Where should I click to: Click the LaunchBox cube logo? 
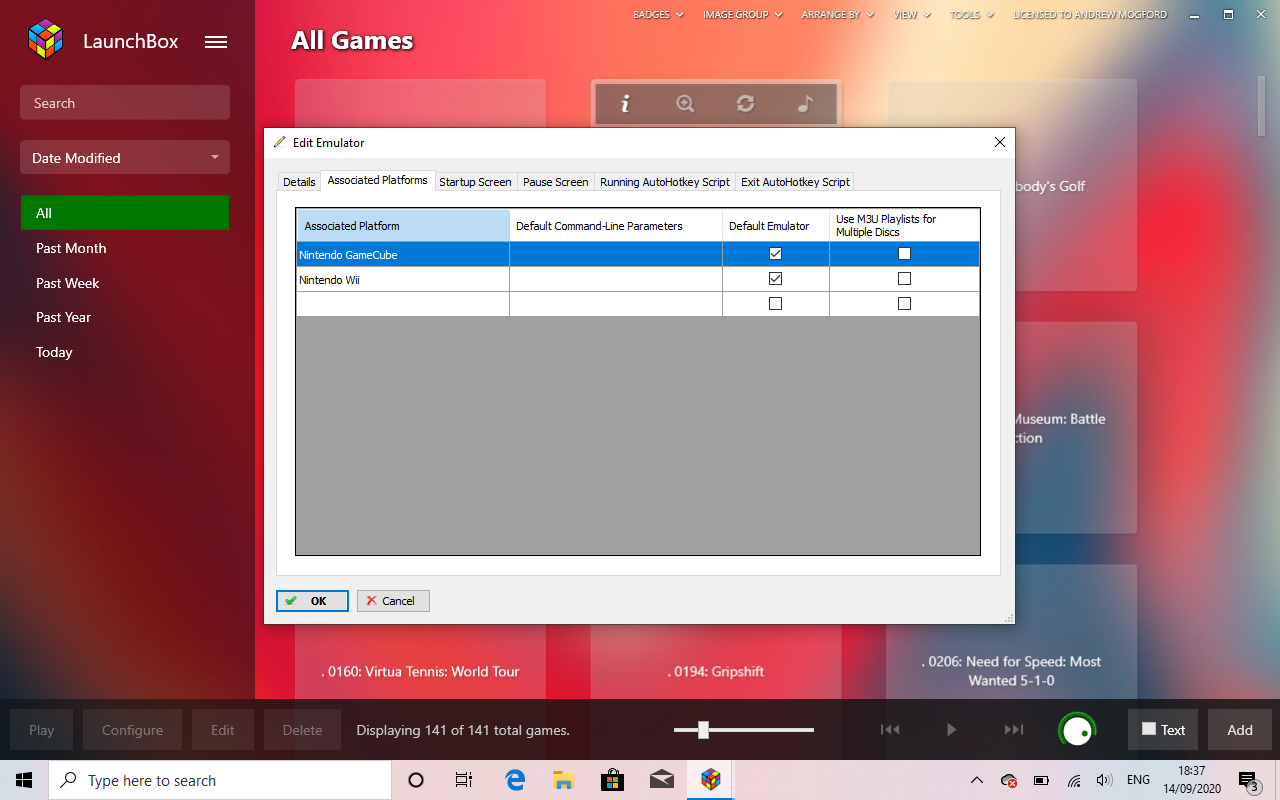click(x=45, y=40)
